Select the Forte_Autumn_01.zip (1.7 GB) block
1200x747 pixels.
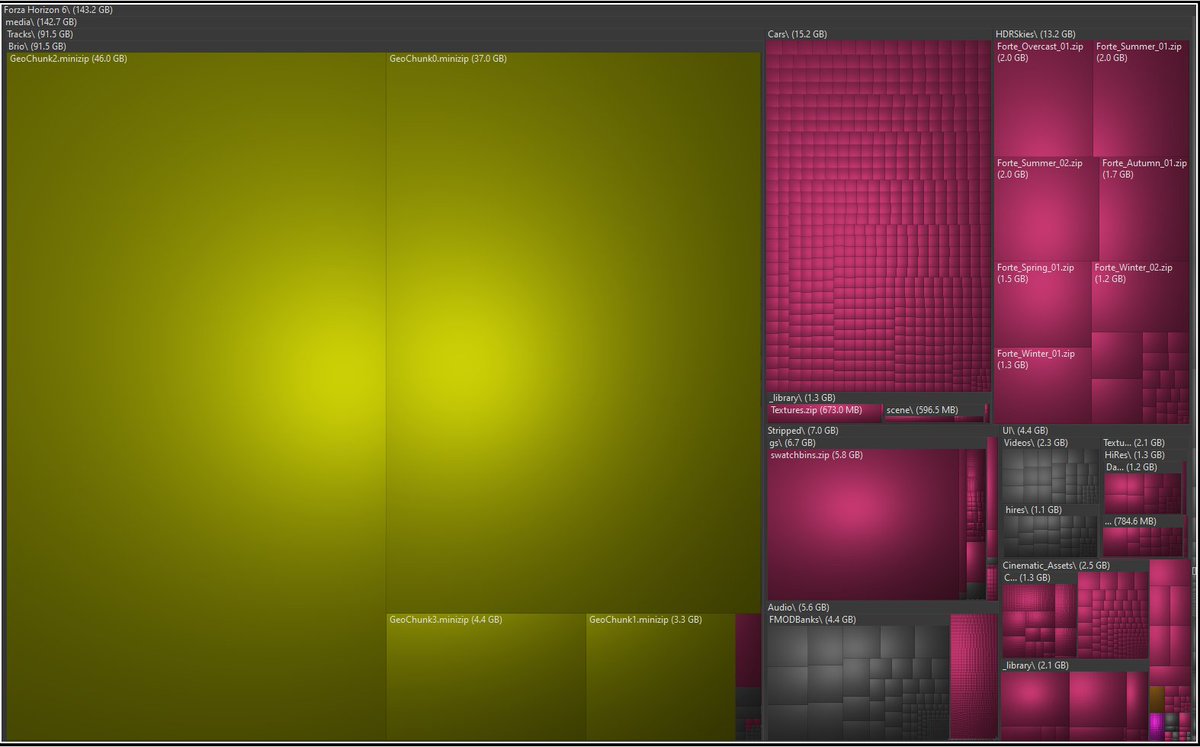[x=1146, y=209]
